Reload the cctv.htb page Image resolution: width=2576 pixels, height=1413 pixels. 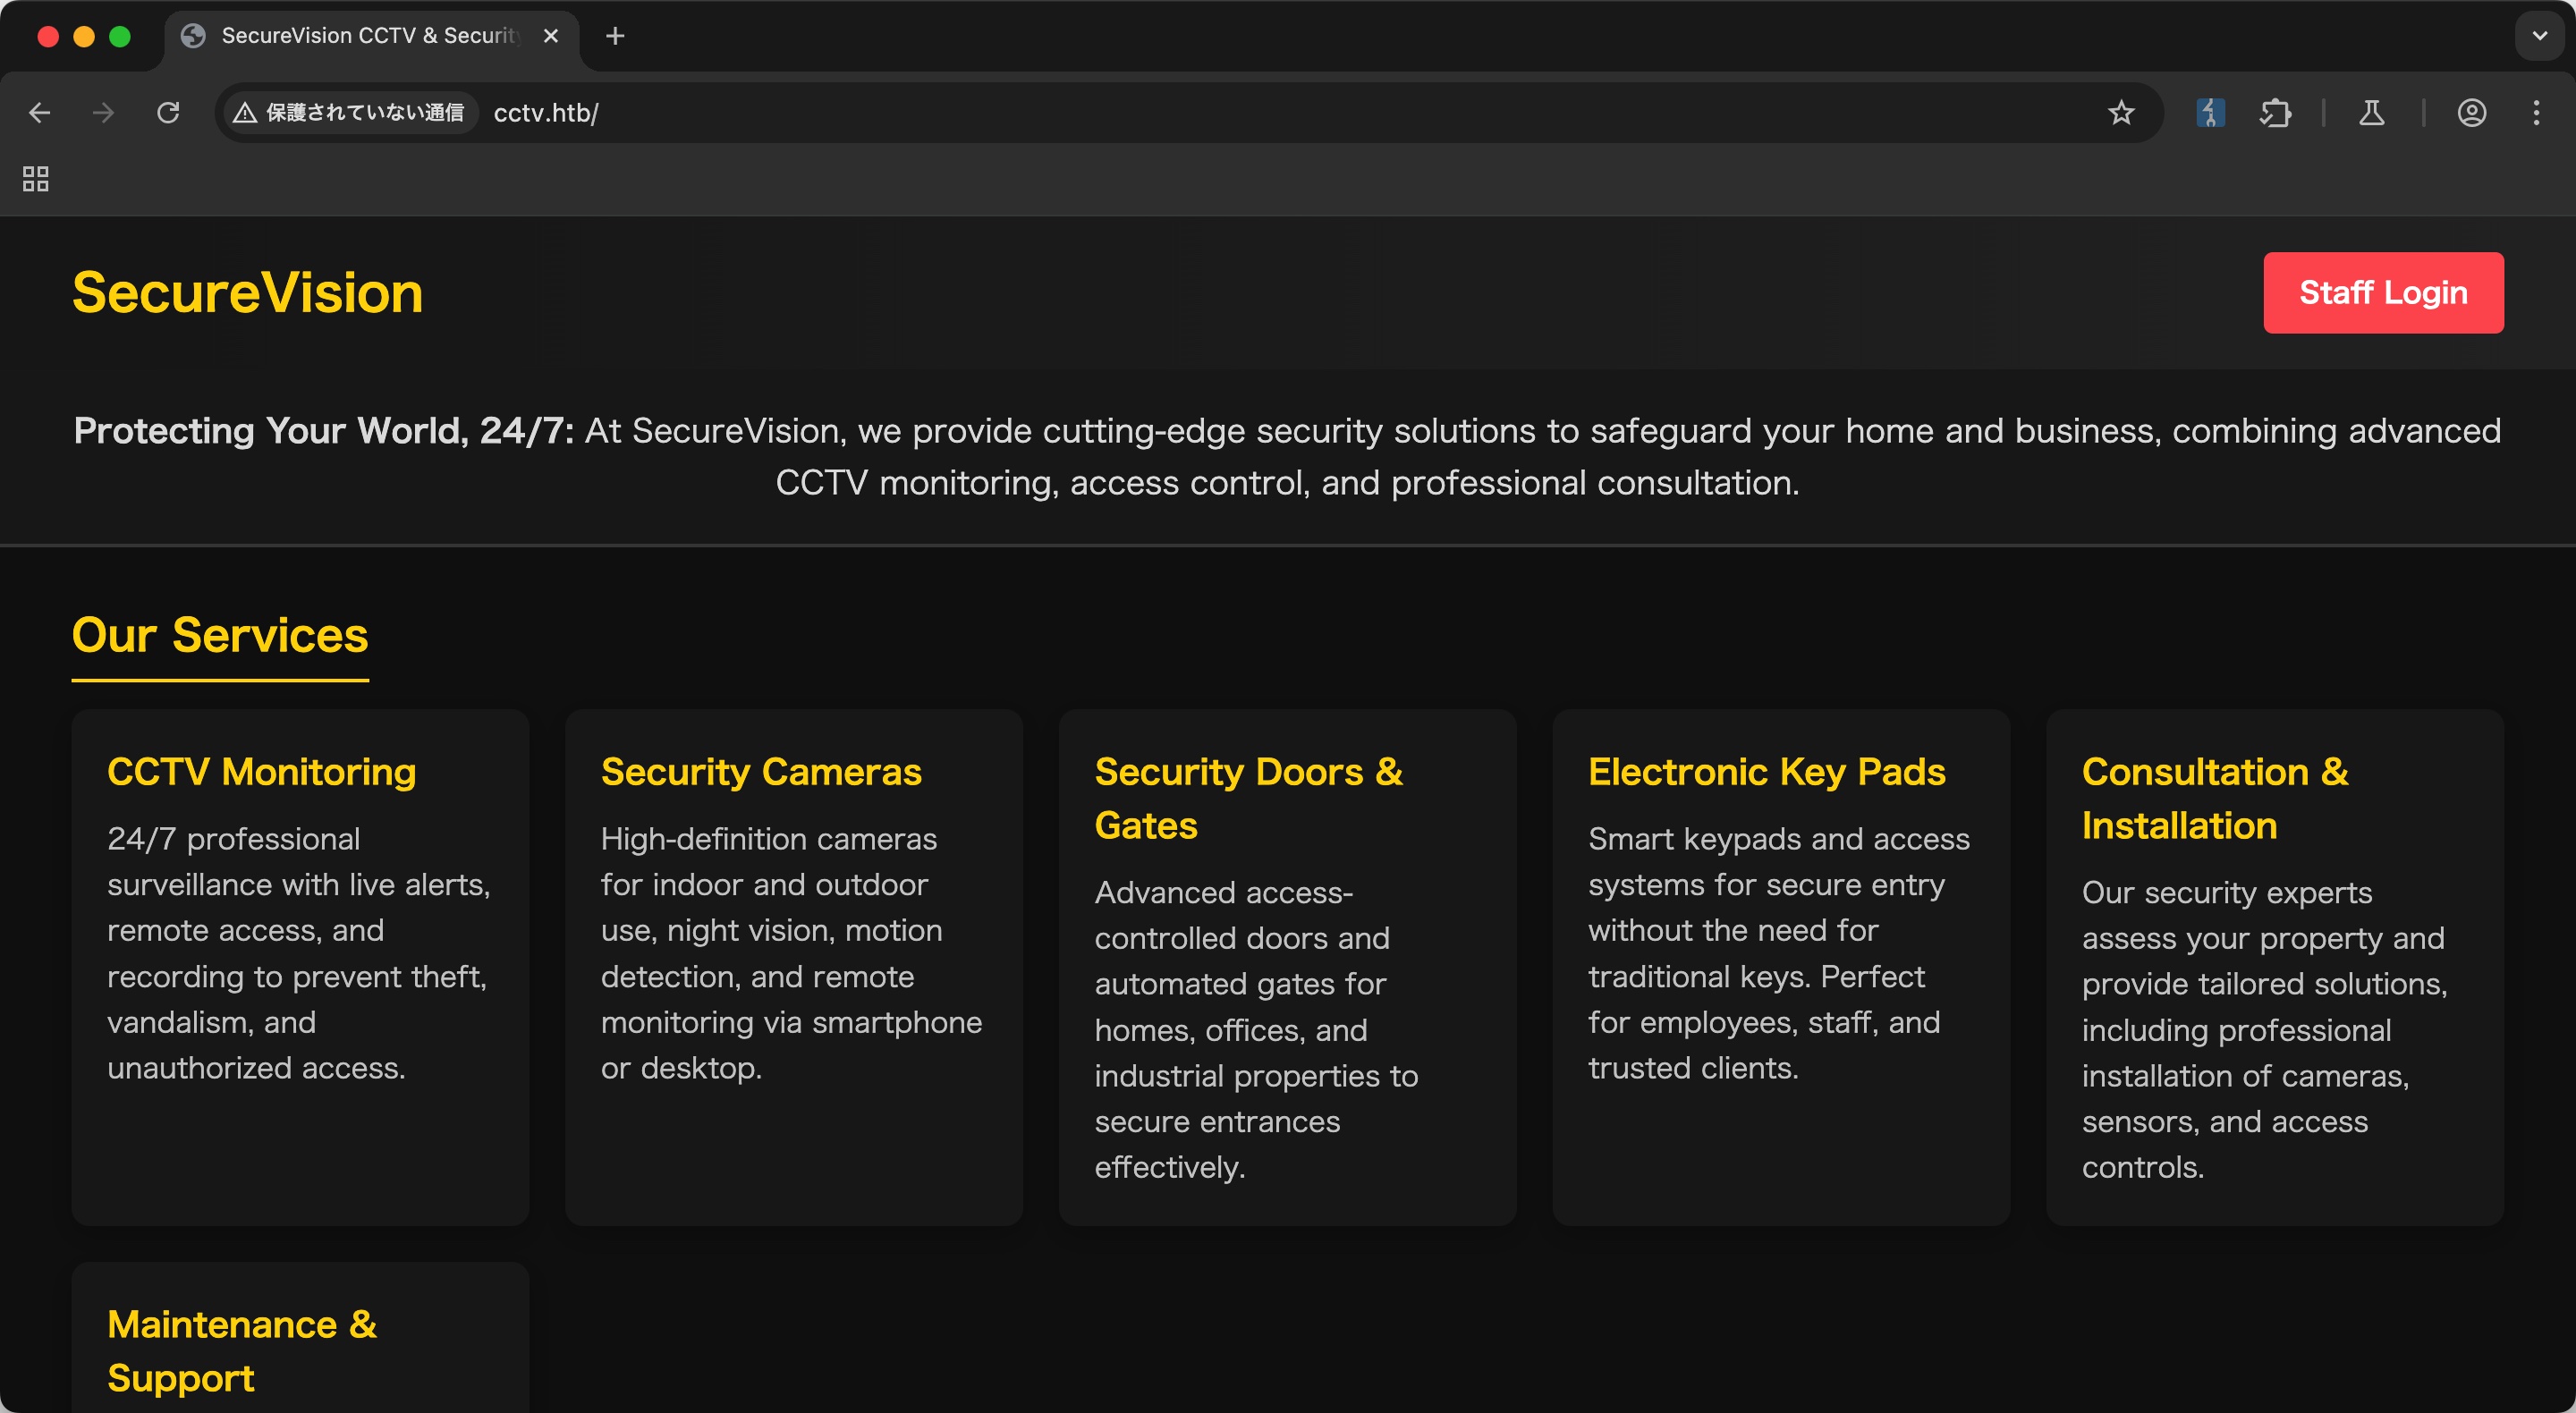pyautogui.click(x=168, y=113)
